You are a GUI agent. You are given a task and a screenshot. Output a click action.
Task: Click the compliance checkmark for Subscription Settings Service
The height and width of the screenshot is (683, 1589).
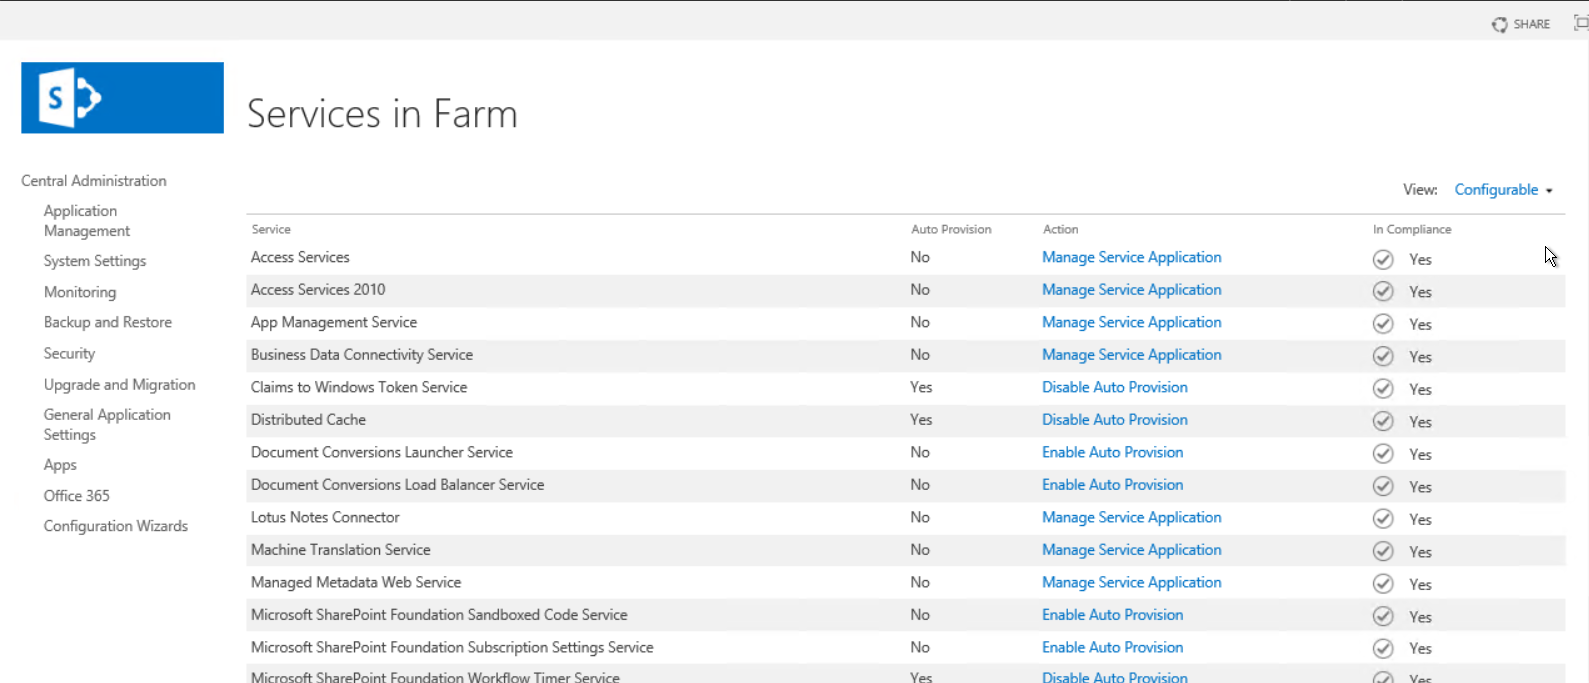coord(1383,648)
